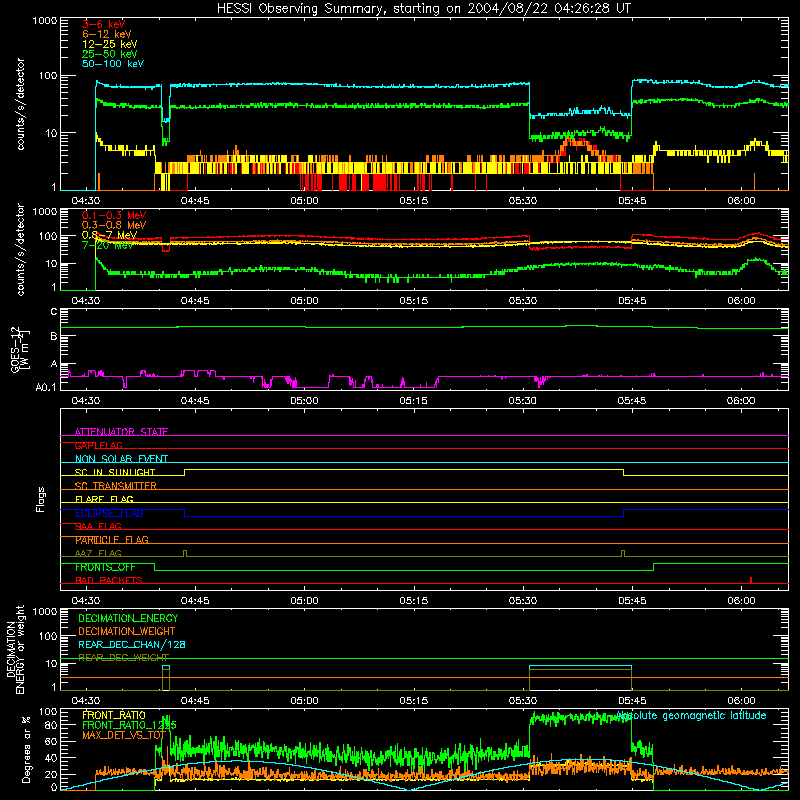Click the DECIMATION_WEIGHT legend label
The height and width of the screenshot is (800, 800).
point(127,631)
